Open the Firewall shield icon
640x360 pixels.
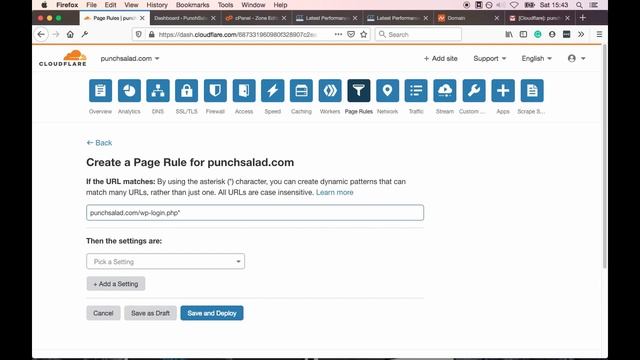tap(215, 91)
